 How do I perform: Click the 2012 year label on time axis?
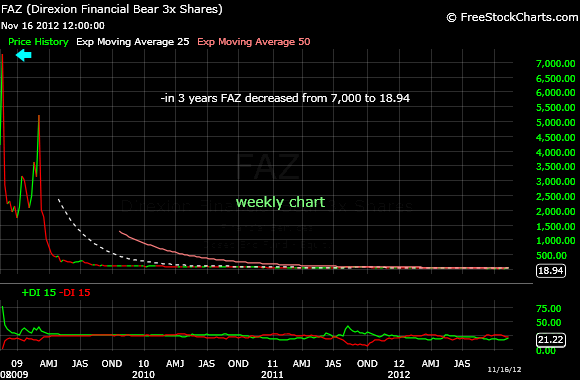coord(399,374)
